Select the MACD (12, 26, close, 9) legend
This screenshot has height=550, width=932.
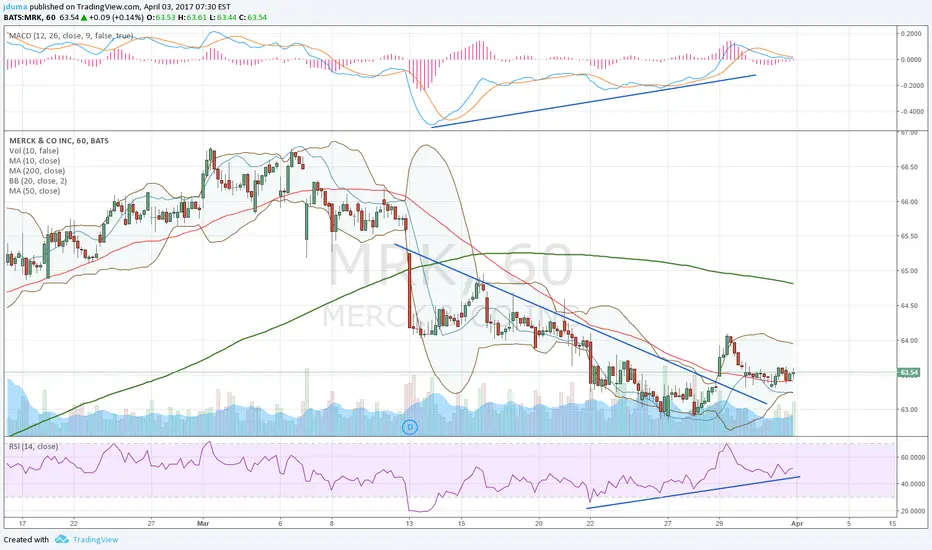71,36
